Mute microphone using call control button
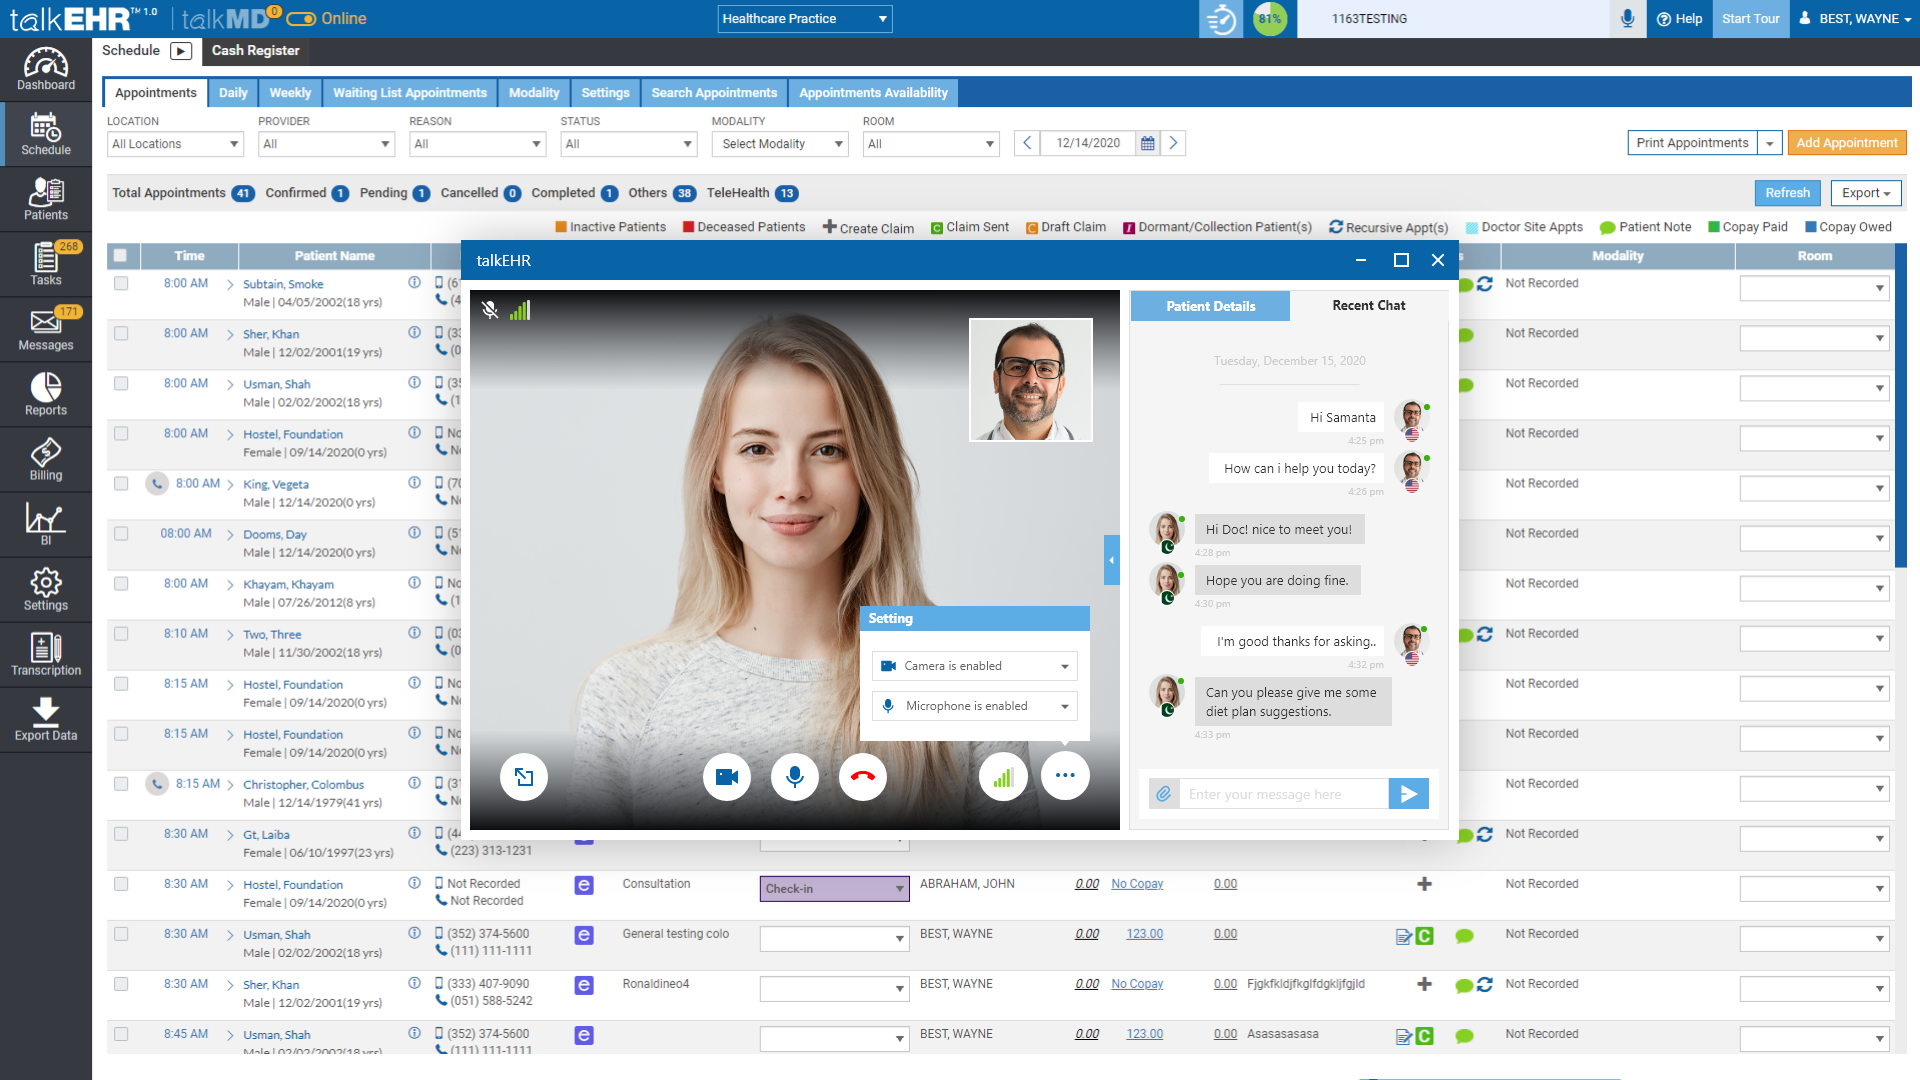Viewport: 1920px width, 1080px height. [794, 777]
